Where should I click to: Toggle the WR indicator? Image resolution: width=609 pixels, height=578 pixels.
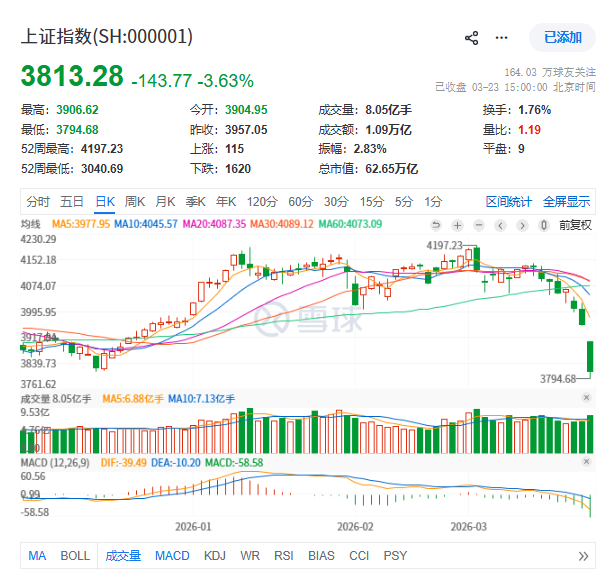coord(250,555)
